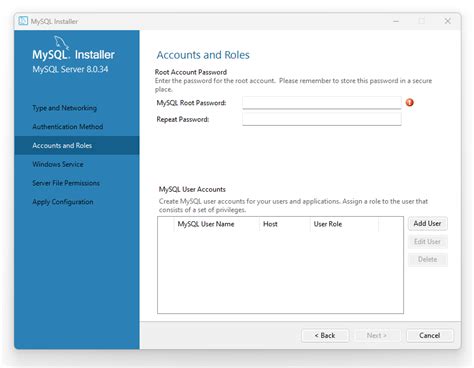474x368 pixels.
Task: Click the User Role column header
Action: click(x=344, y=224)
